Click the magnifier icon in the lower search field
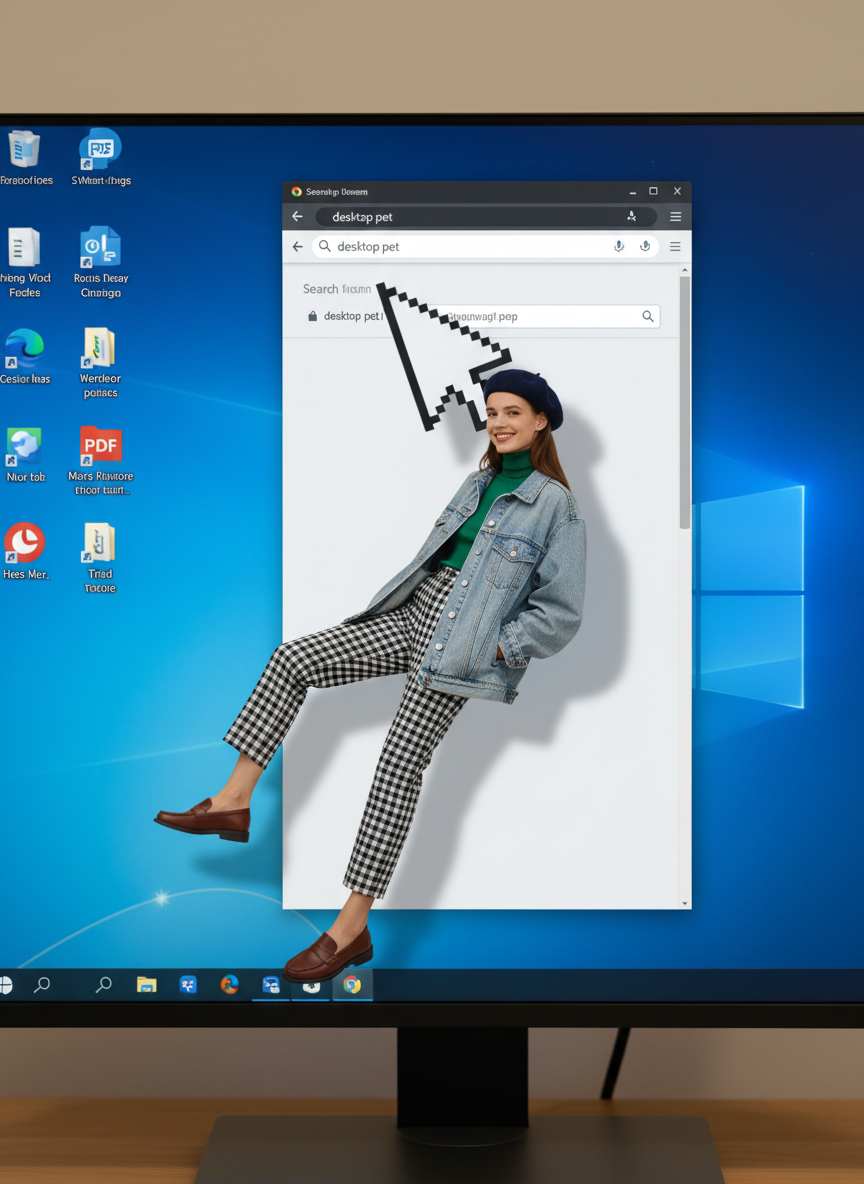 [648, 317]
